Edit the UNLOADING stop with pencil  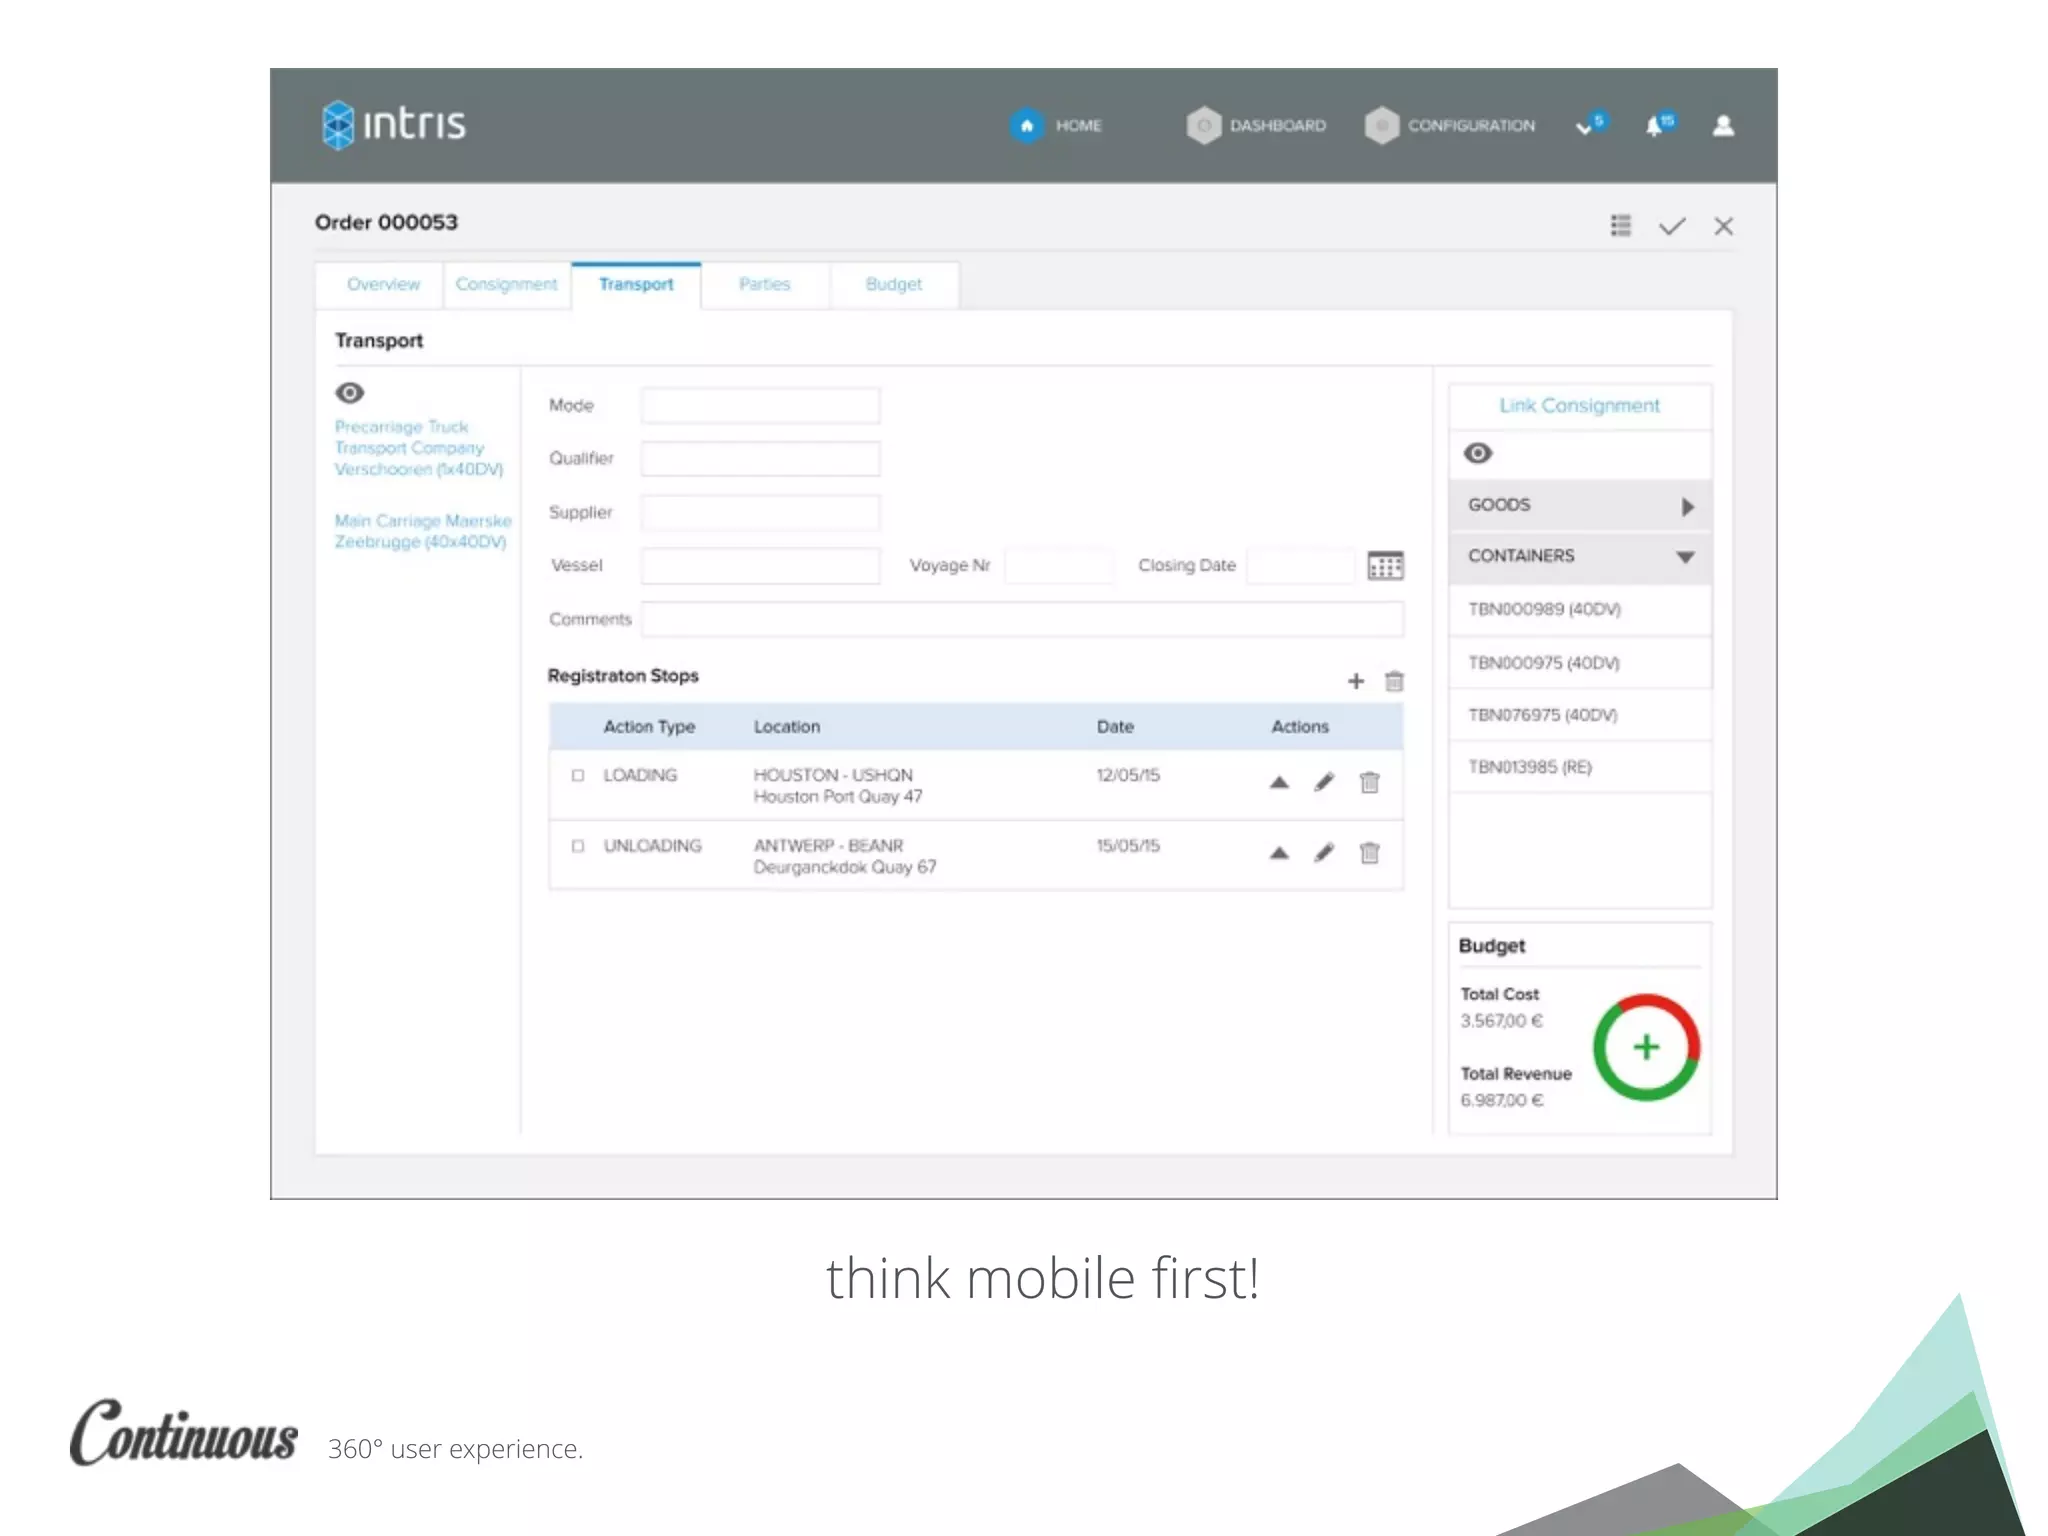coord(1324,852)
